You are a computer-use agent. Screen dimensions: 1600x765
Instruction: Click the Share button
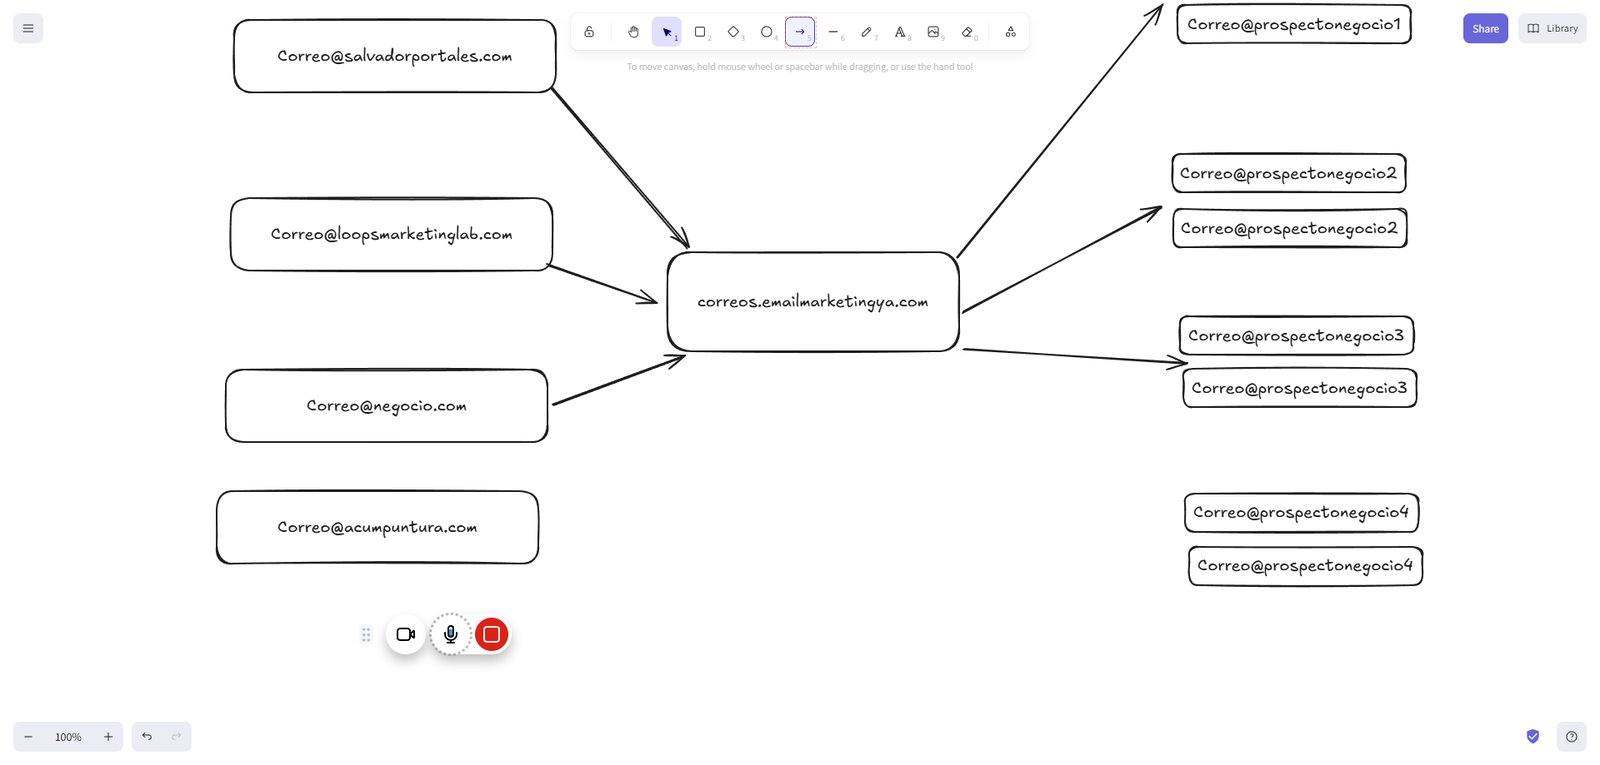pyautogui.click(x=1485, y=28)
